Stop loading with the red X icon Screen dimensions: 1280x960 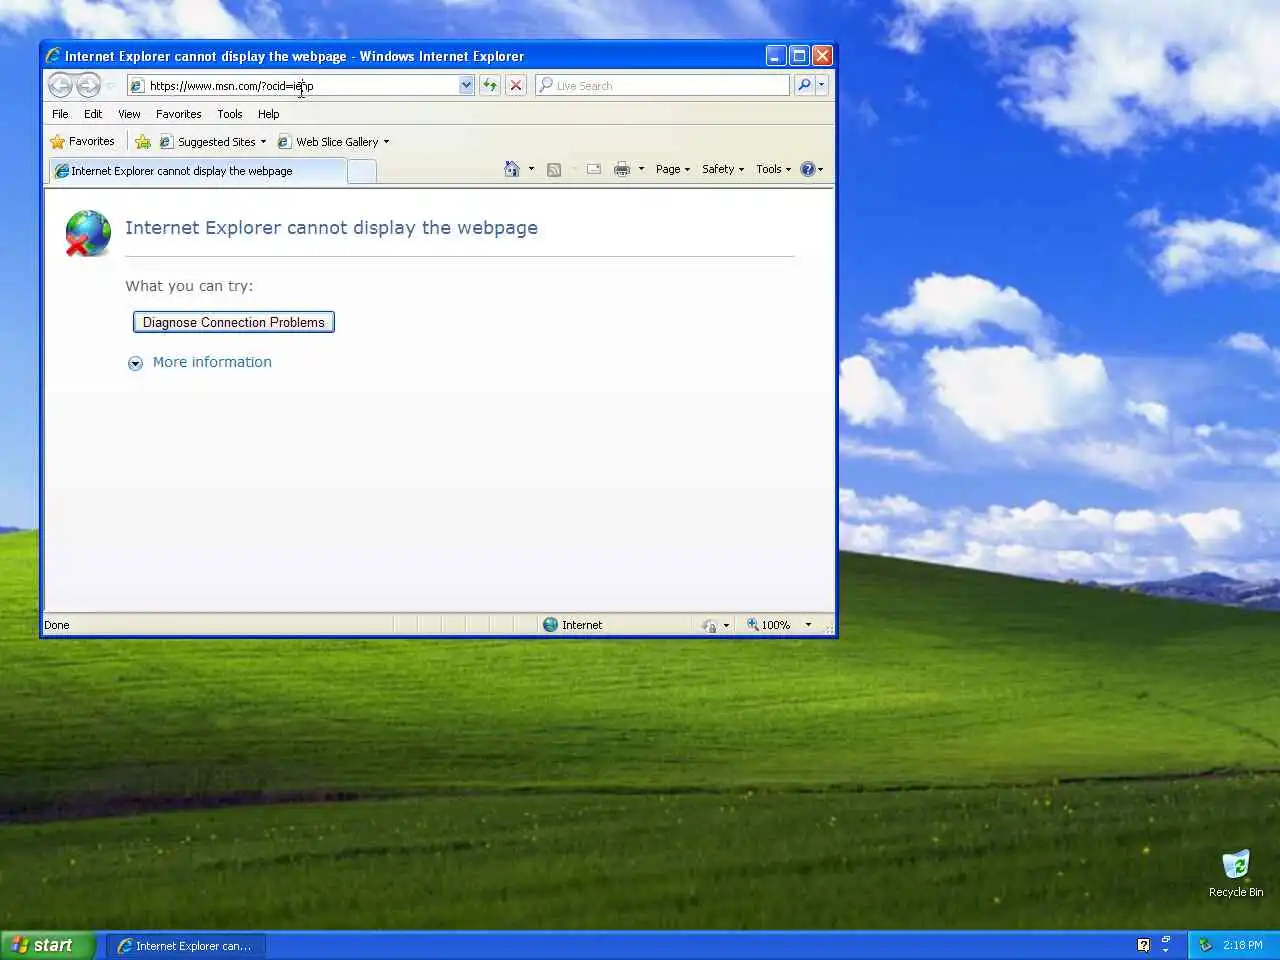(x=516, y=86)
